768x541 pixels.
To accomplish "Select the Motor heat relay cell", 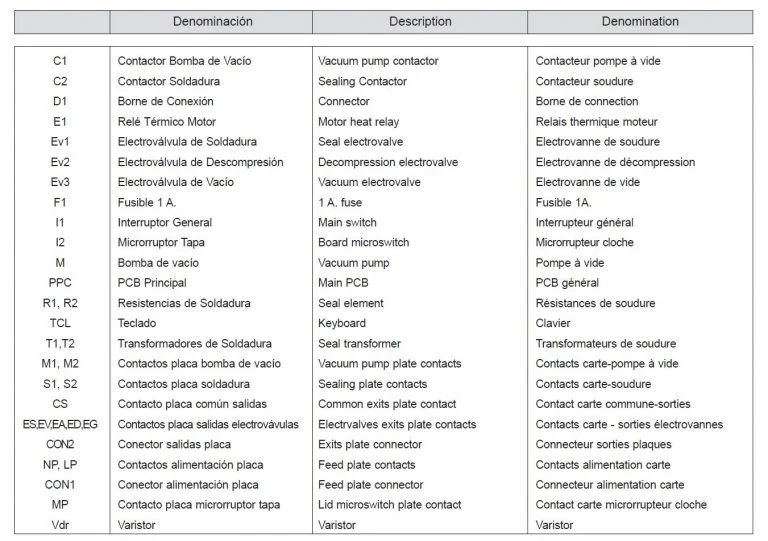I will click(x=358, y=122).
